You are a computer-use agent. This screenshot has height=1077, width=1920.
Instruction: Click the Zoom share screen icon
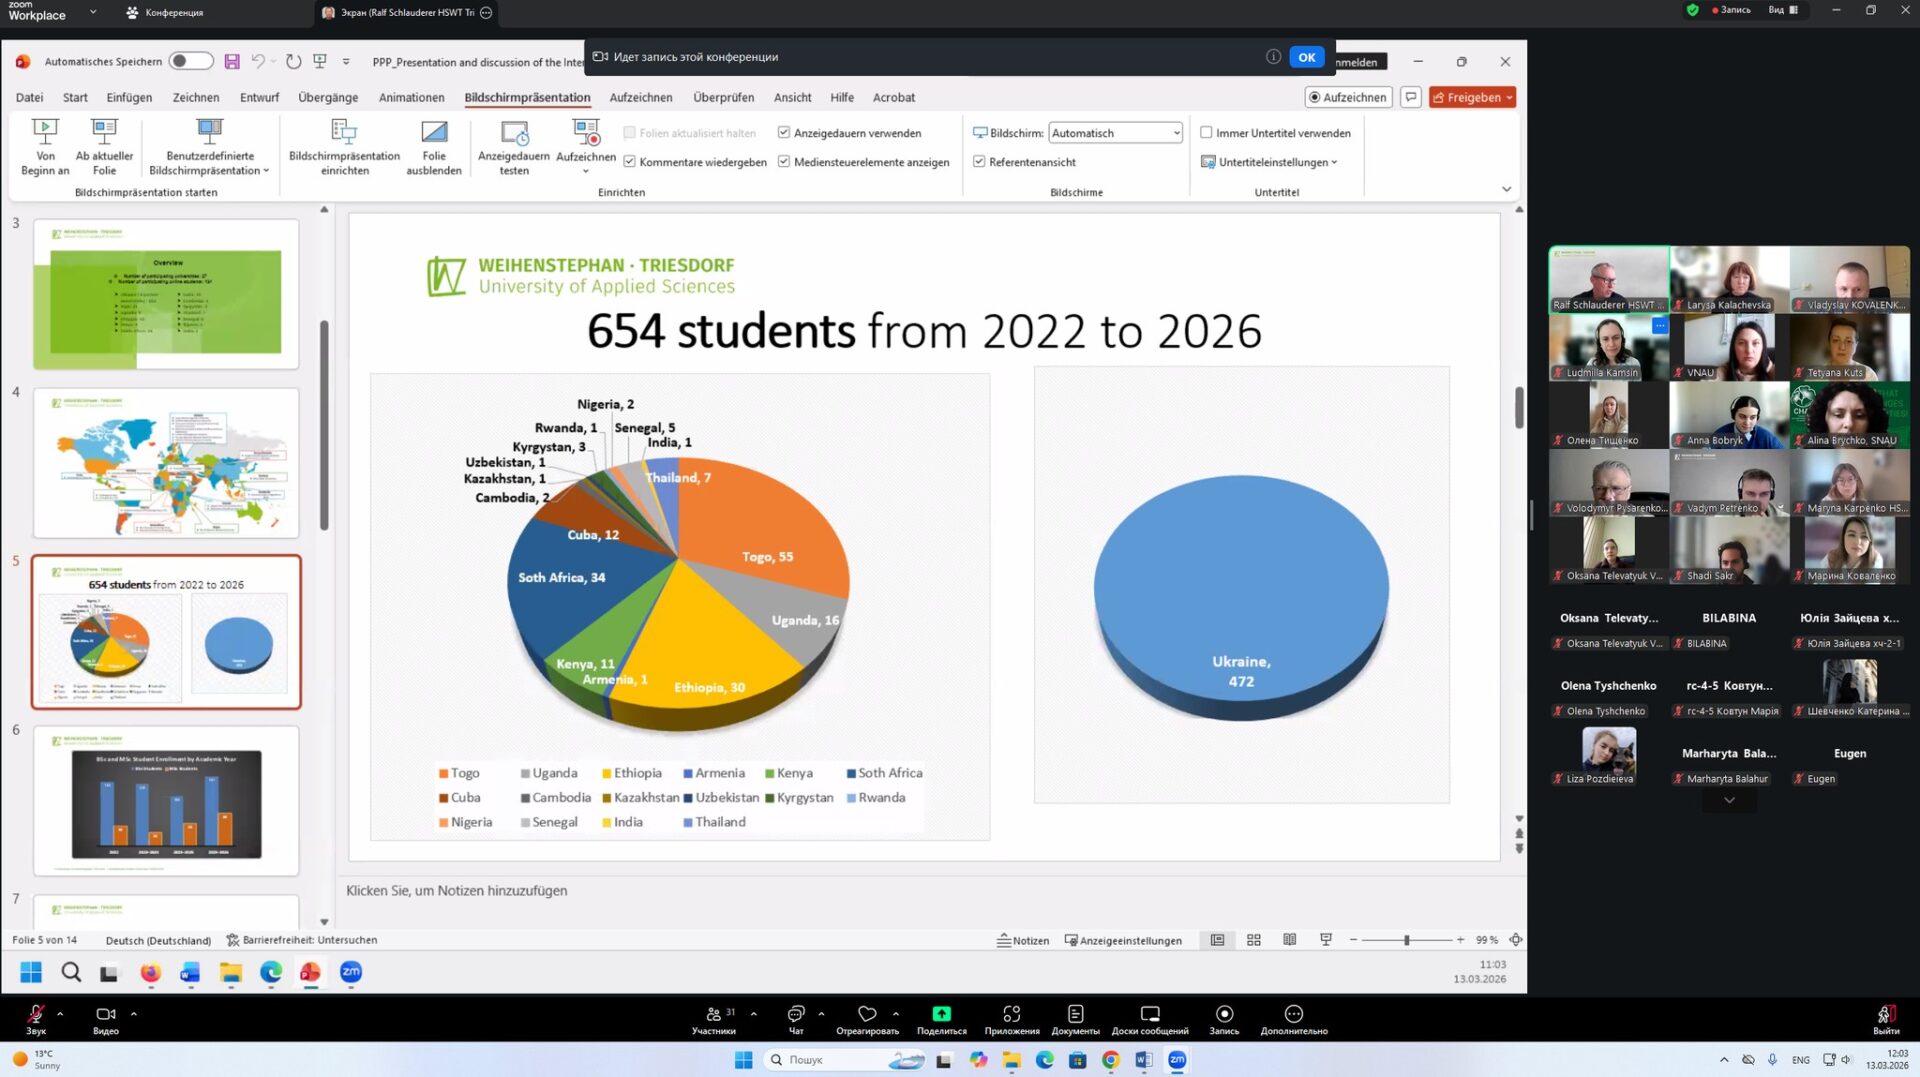941,1014
